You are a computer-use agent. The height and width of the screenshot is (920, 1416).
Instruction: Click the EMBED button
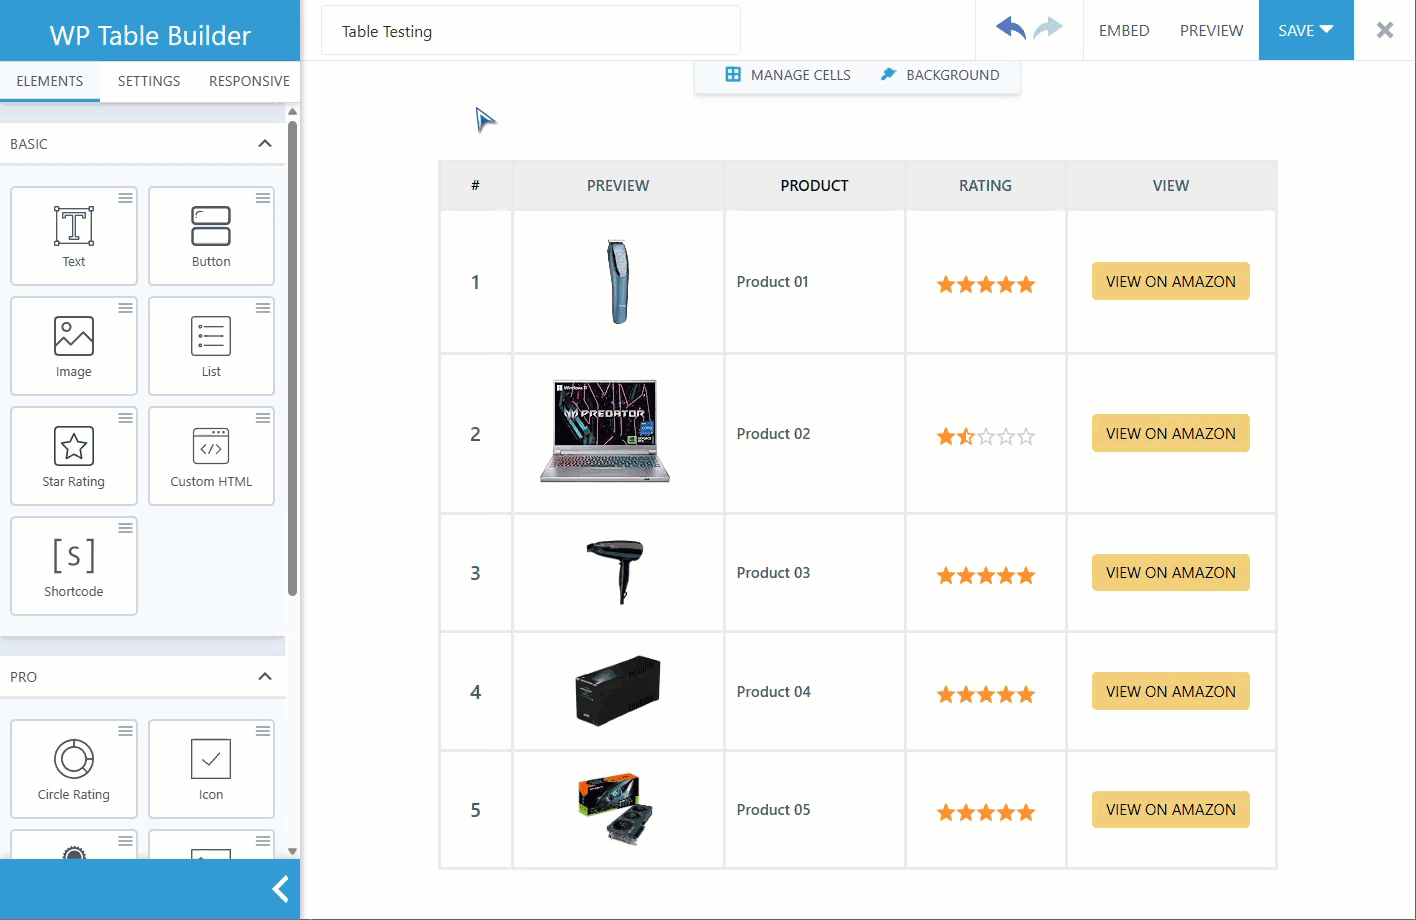1124,31
